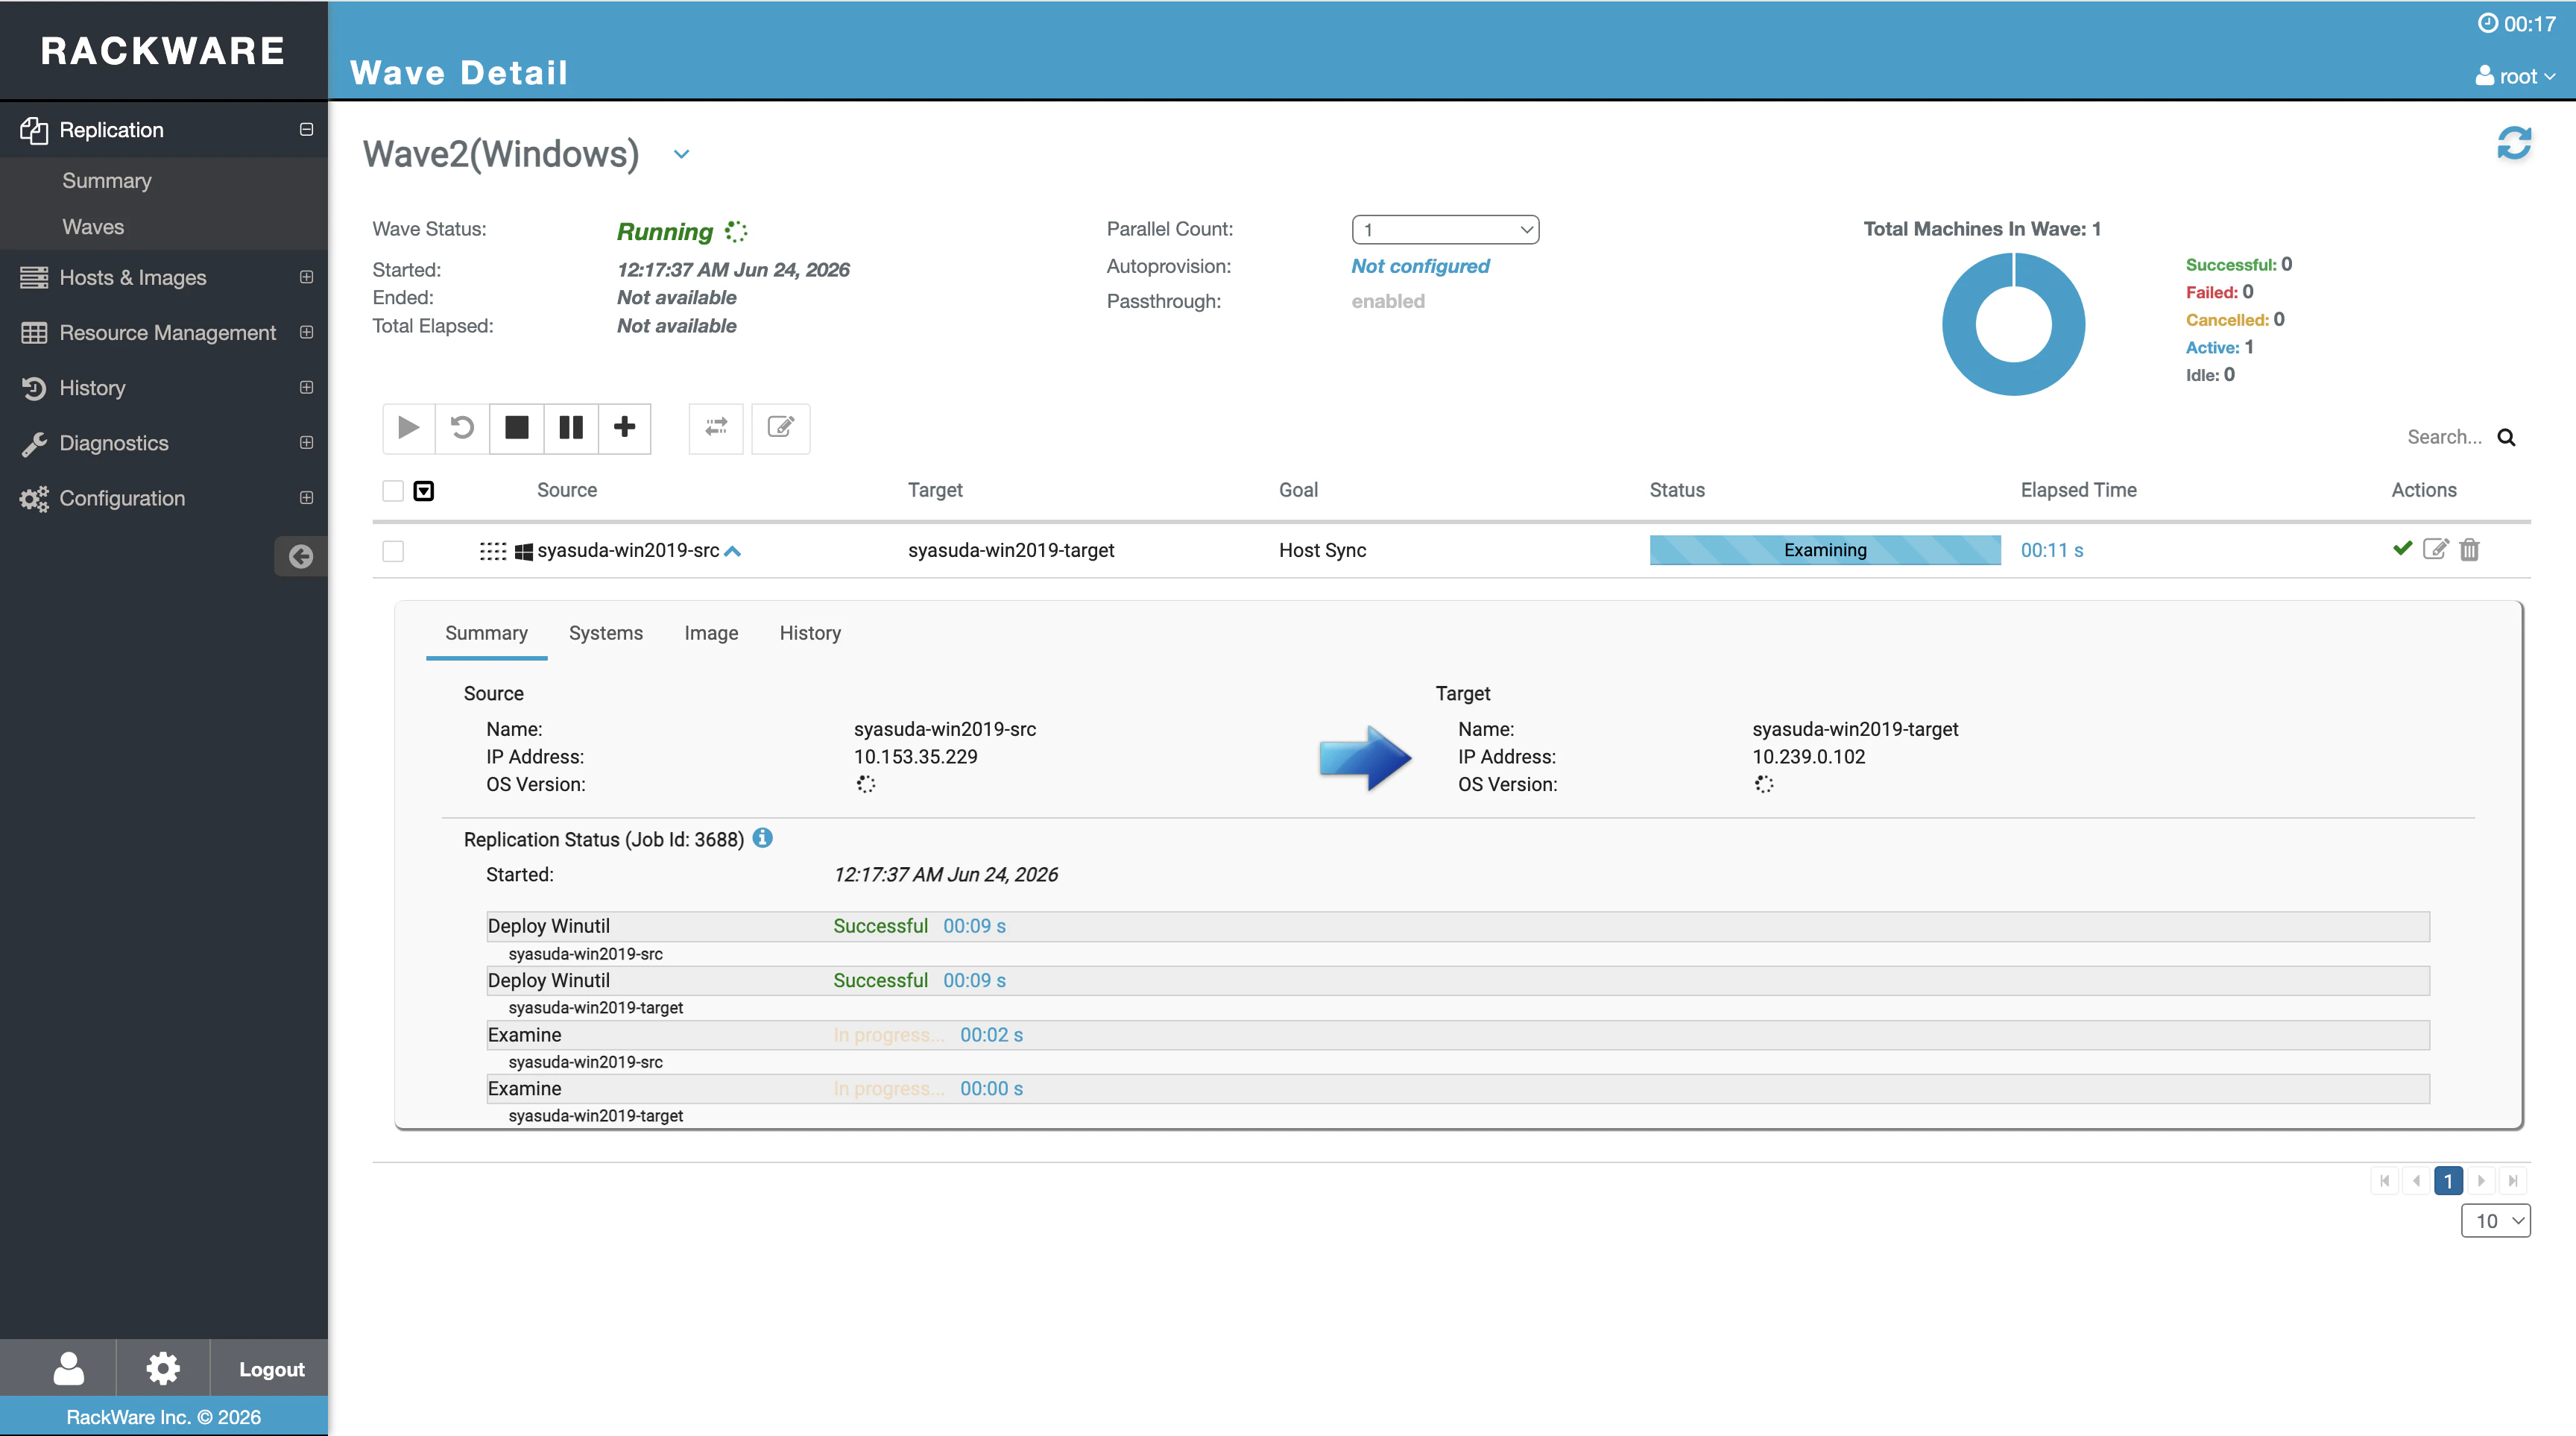The height and width of the screenshot is (1436, 2576).
Task: Click the drag handle for syasuda-win2019-src
Action: click(493, 551)
